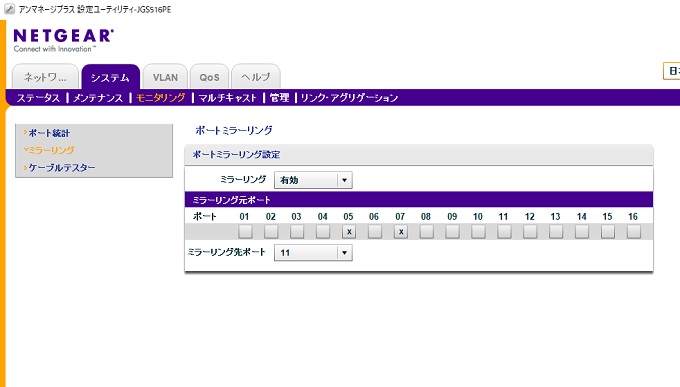Screen dimensions: 680x387
Task: Select the システム tab
Action: click(110, 77)
